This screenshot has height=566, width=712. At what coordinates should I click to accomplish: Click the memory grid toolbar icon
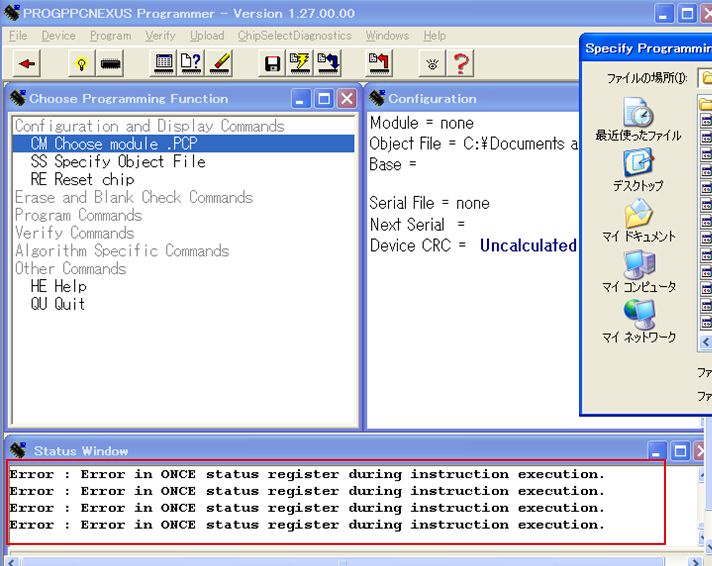pyautogui.click(x=163, y=63)
